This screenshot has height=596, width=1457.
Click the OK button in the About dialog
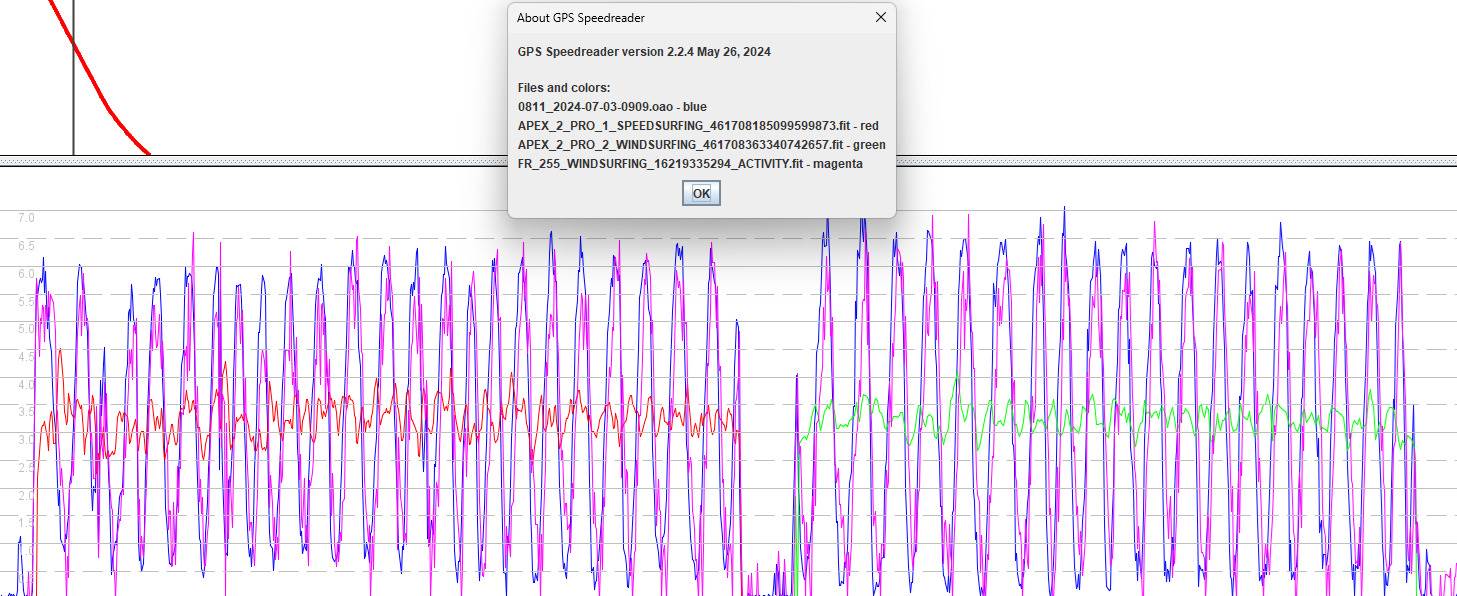click(x=701, y=193)
